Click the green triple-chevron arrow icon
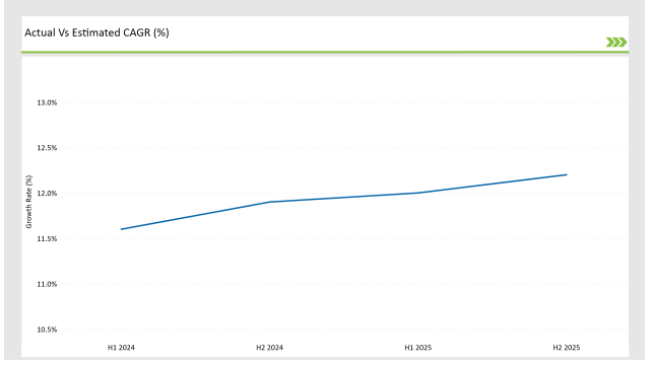 [616, 42]
